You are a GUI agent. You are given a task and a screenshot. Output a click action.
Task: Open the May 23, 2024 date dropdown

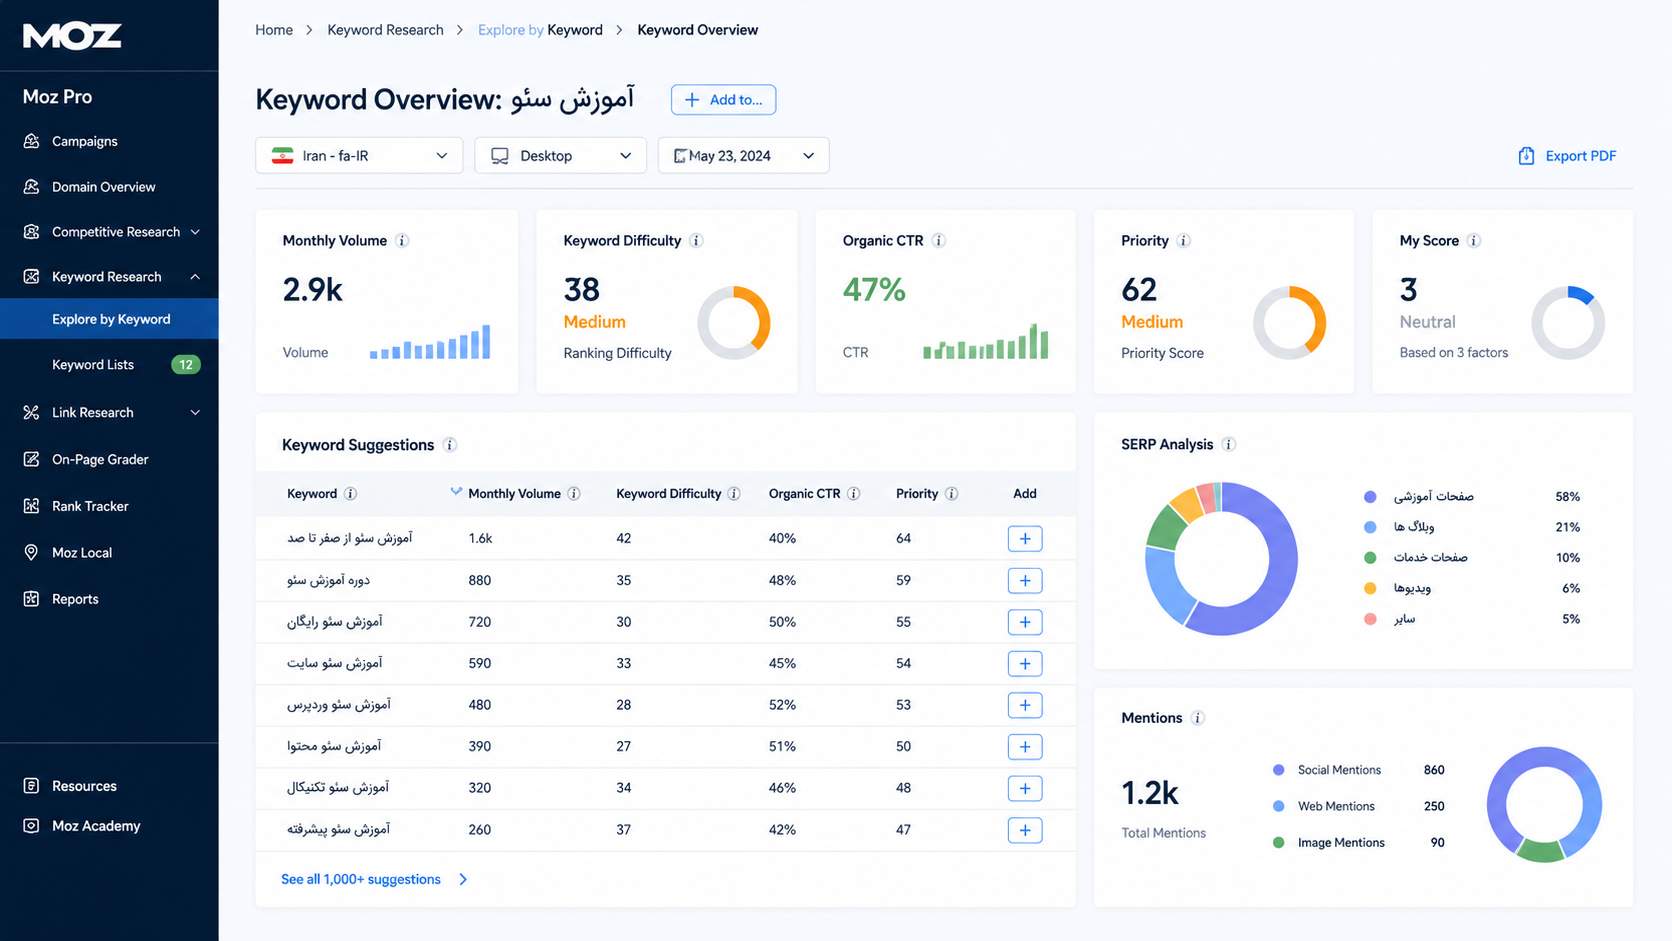click(x=743, y=155)
